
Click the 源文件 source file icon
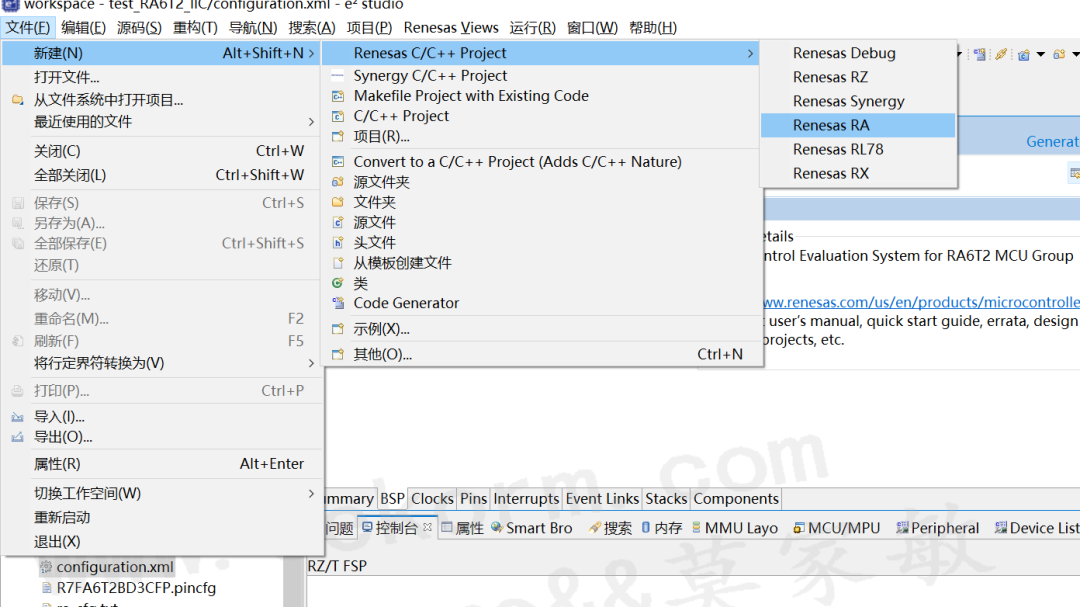pyautogui.click(x=338, y=223)
